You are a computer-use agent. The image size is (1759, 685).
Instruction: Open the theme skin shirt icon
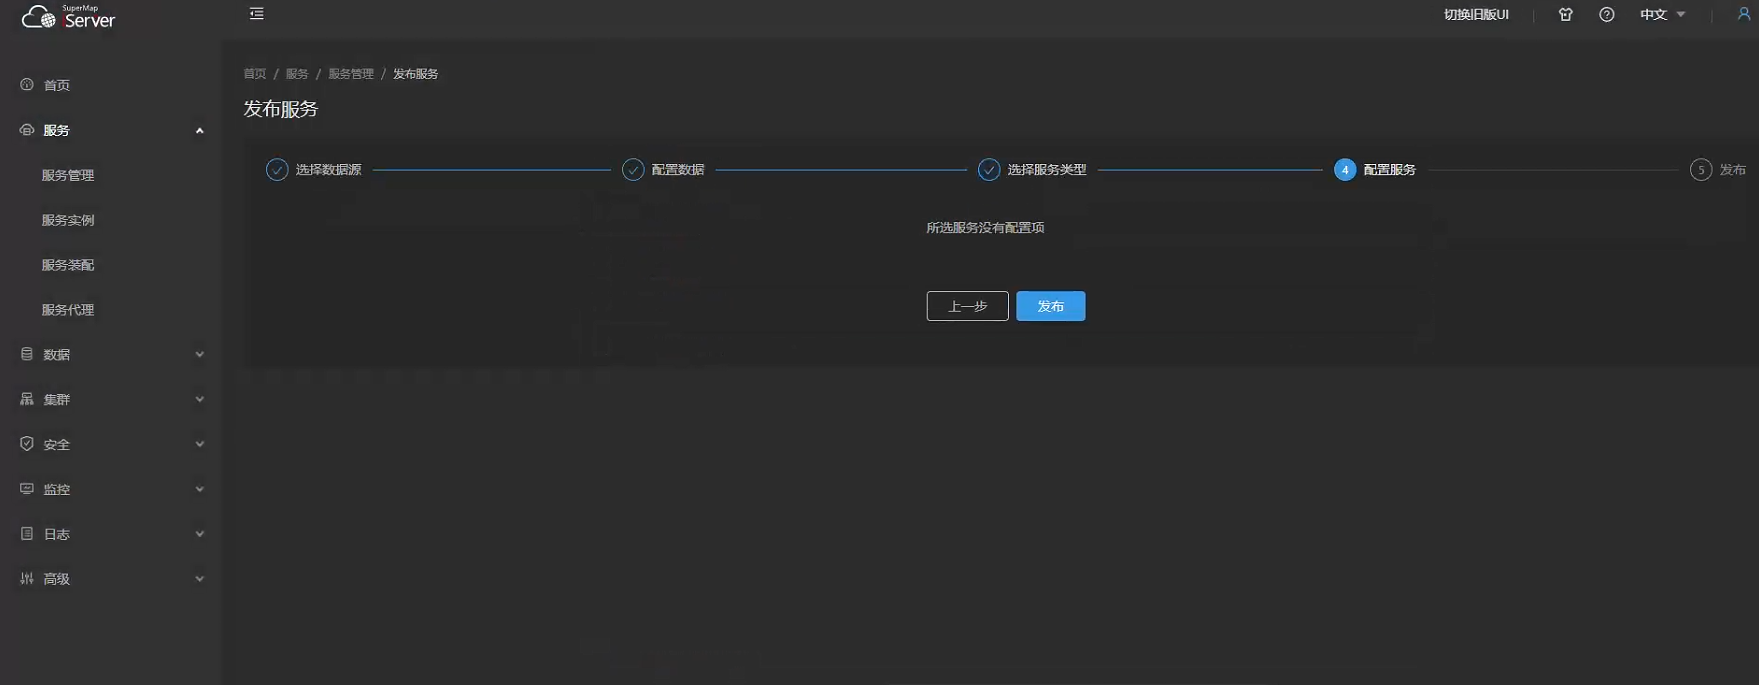[x=1565, y=15]
